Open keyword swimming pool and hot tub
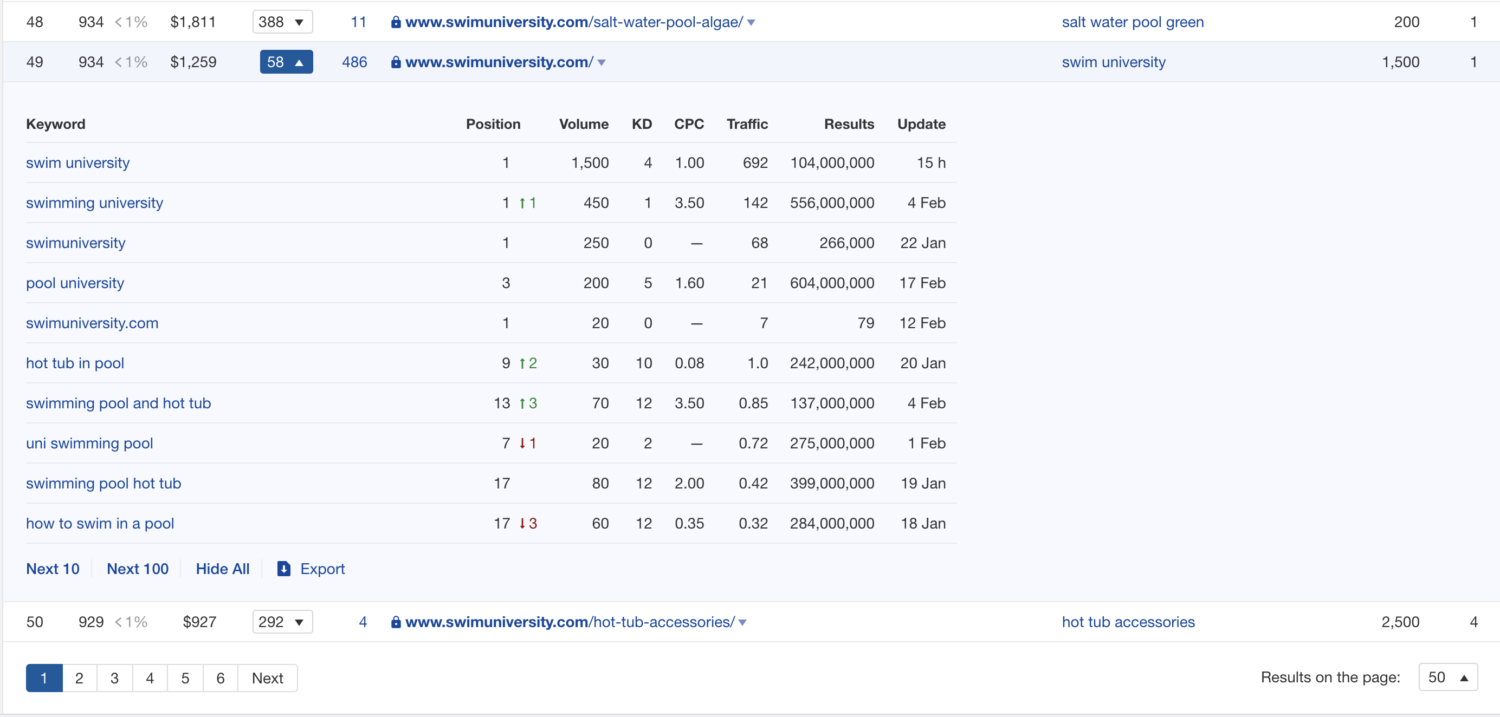 (118, 403)
